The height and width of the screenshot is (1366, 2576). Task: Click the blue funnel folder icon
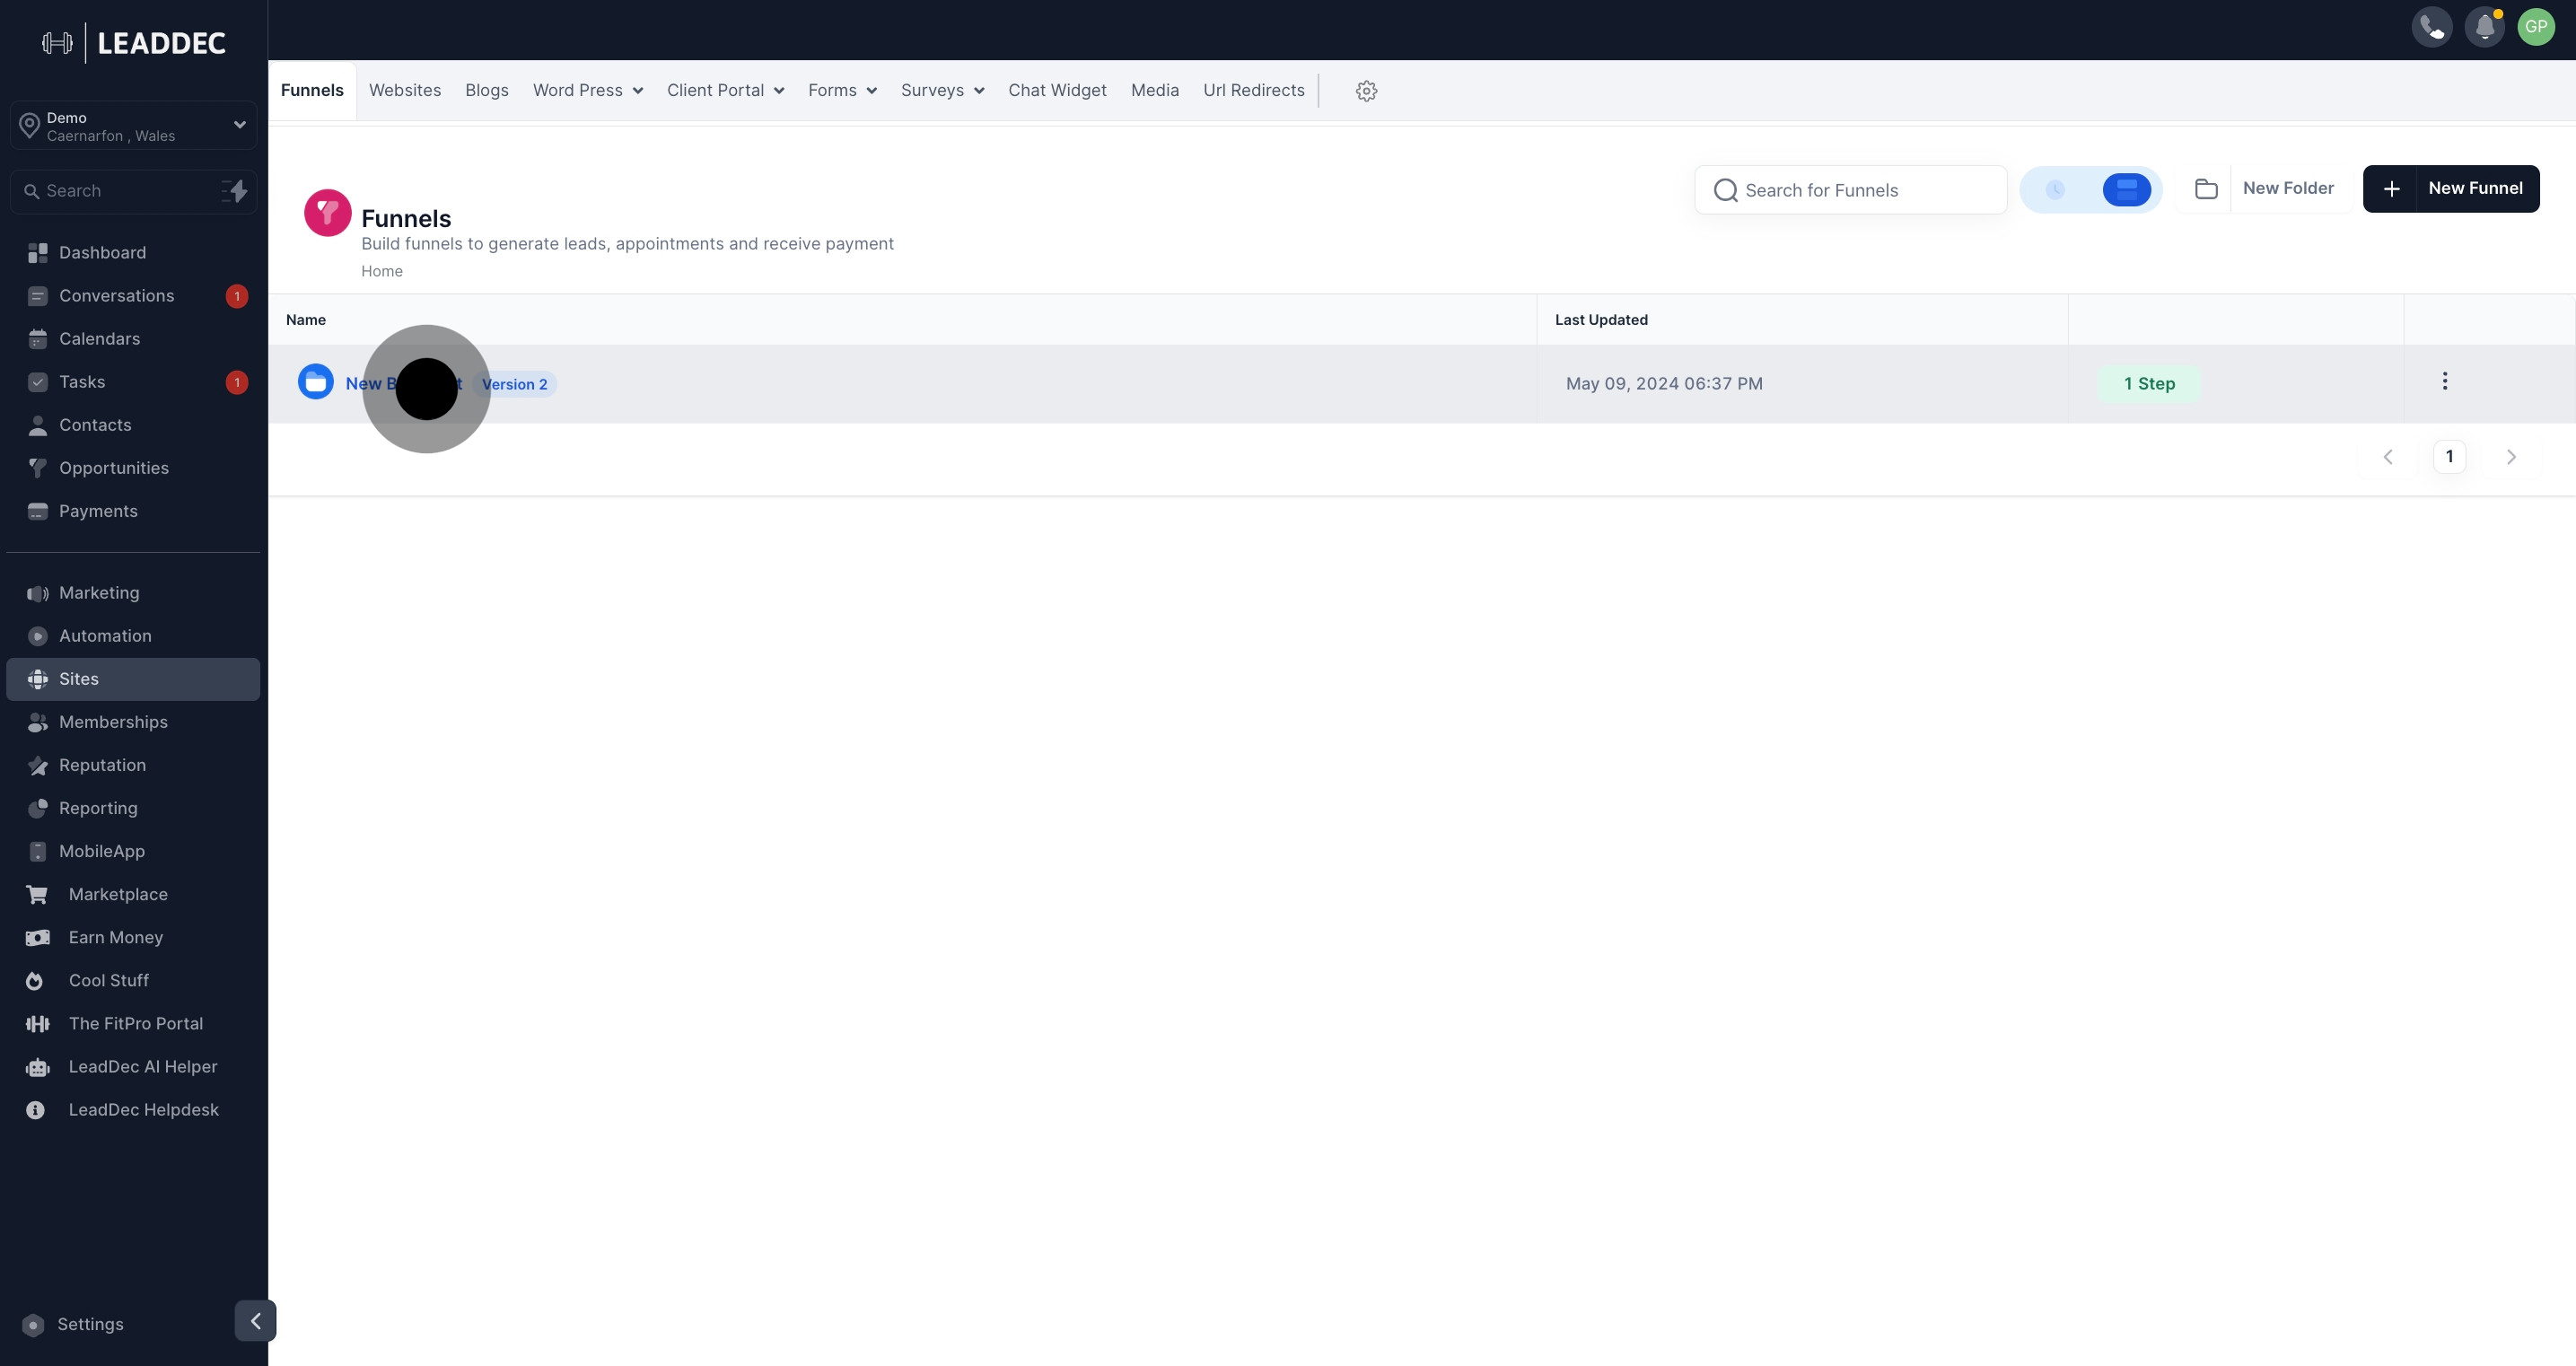pos(316,382)
